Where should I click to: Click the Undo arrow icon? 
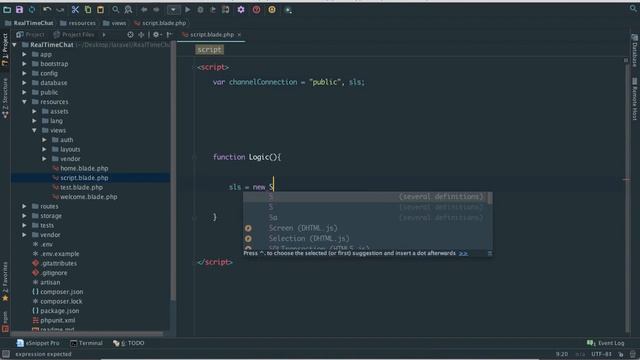pyautogui.click(x=47, y=9)
